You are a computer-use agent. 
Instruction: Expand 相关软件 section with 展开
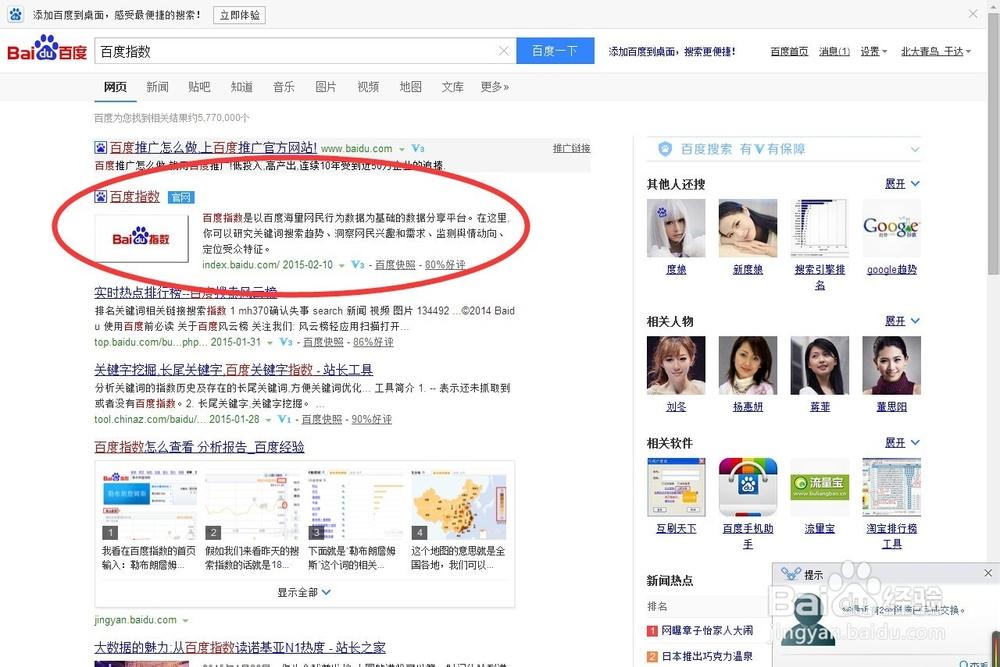click(x=902, y=443)
